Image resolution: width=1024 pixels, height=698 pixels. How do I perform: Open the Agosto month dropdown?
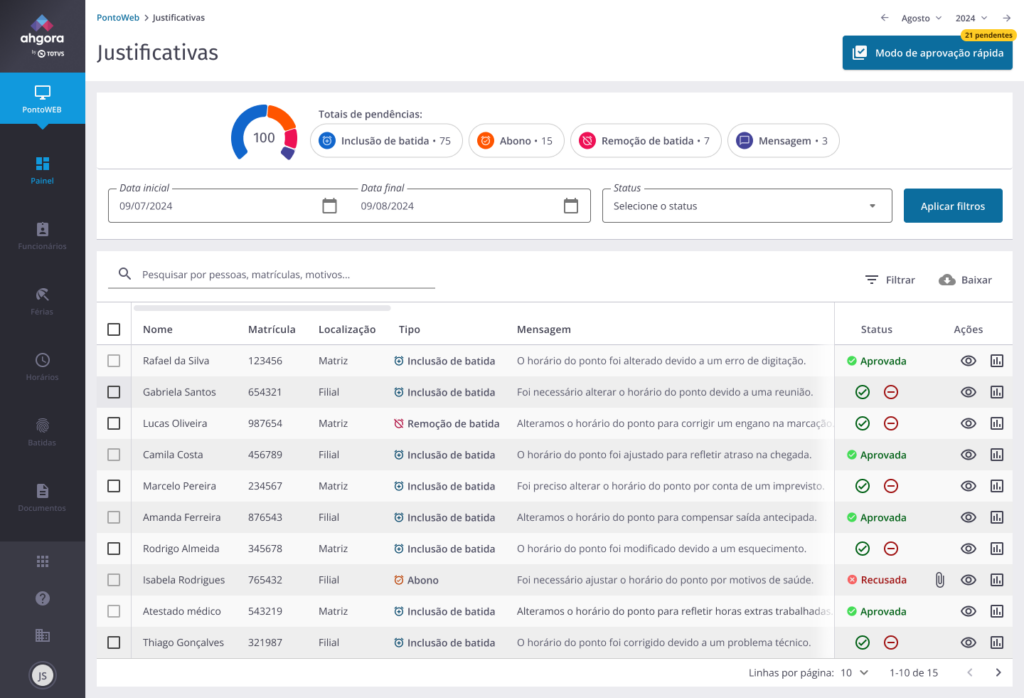921,18
